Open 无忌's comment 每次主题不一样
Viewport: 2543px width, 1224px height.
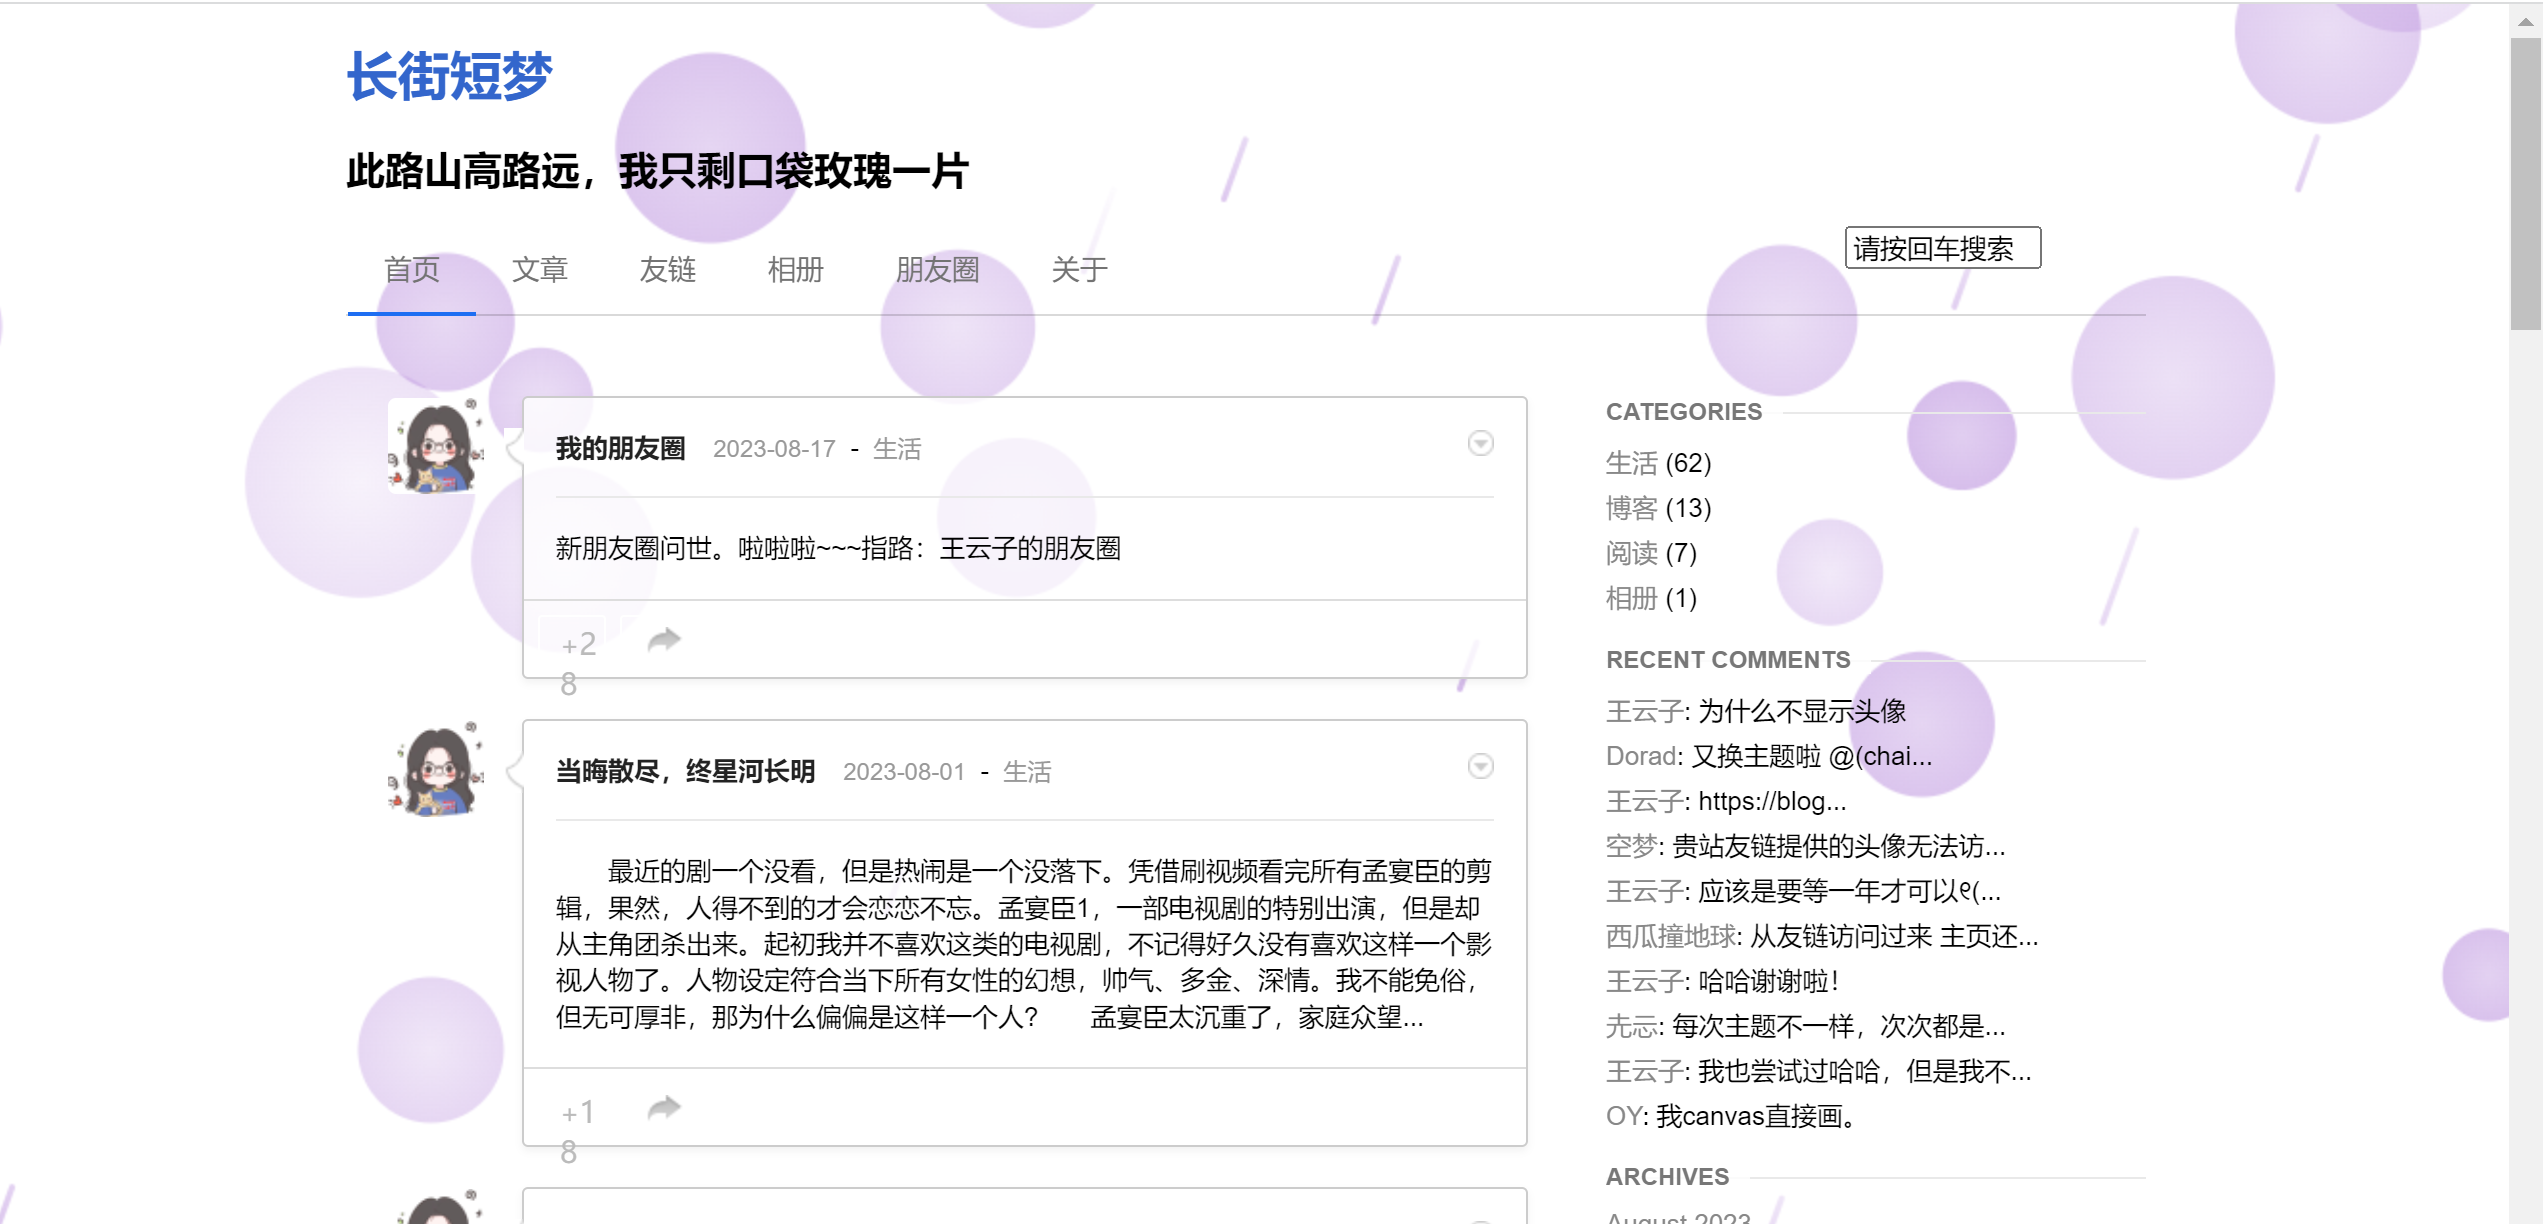1838,1026
